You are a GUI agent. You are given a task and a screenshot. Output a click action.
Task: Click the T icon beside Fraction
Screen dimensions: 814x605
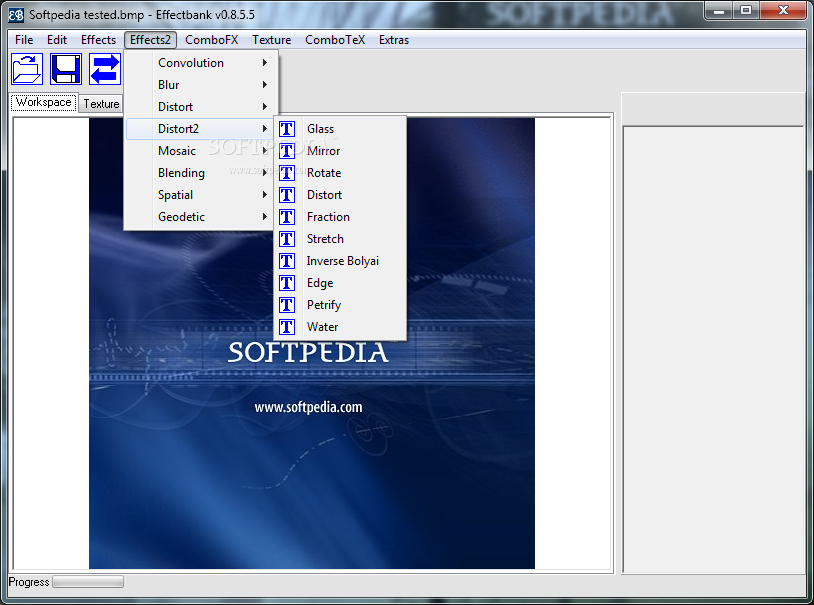coord(287,217)
